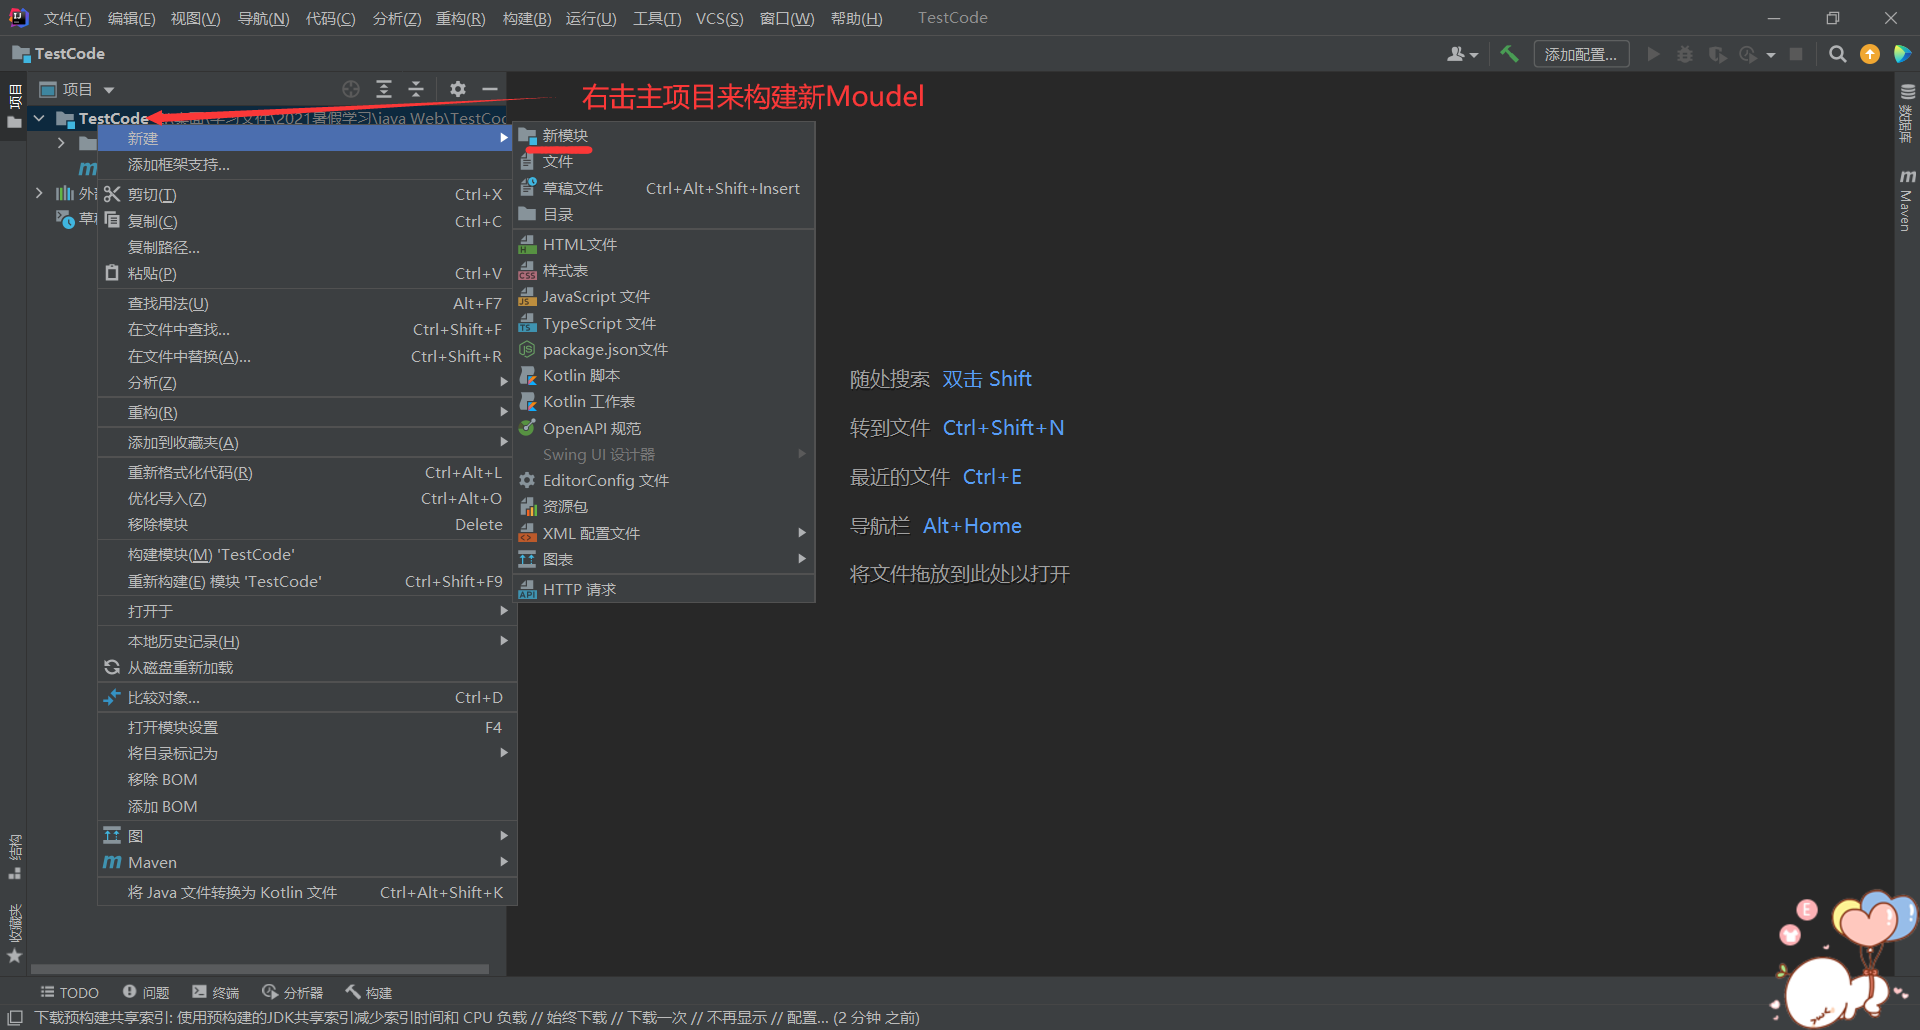
Task: Select HTML文件 in the New submenu
Action: click(x=665, y=244)
